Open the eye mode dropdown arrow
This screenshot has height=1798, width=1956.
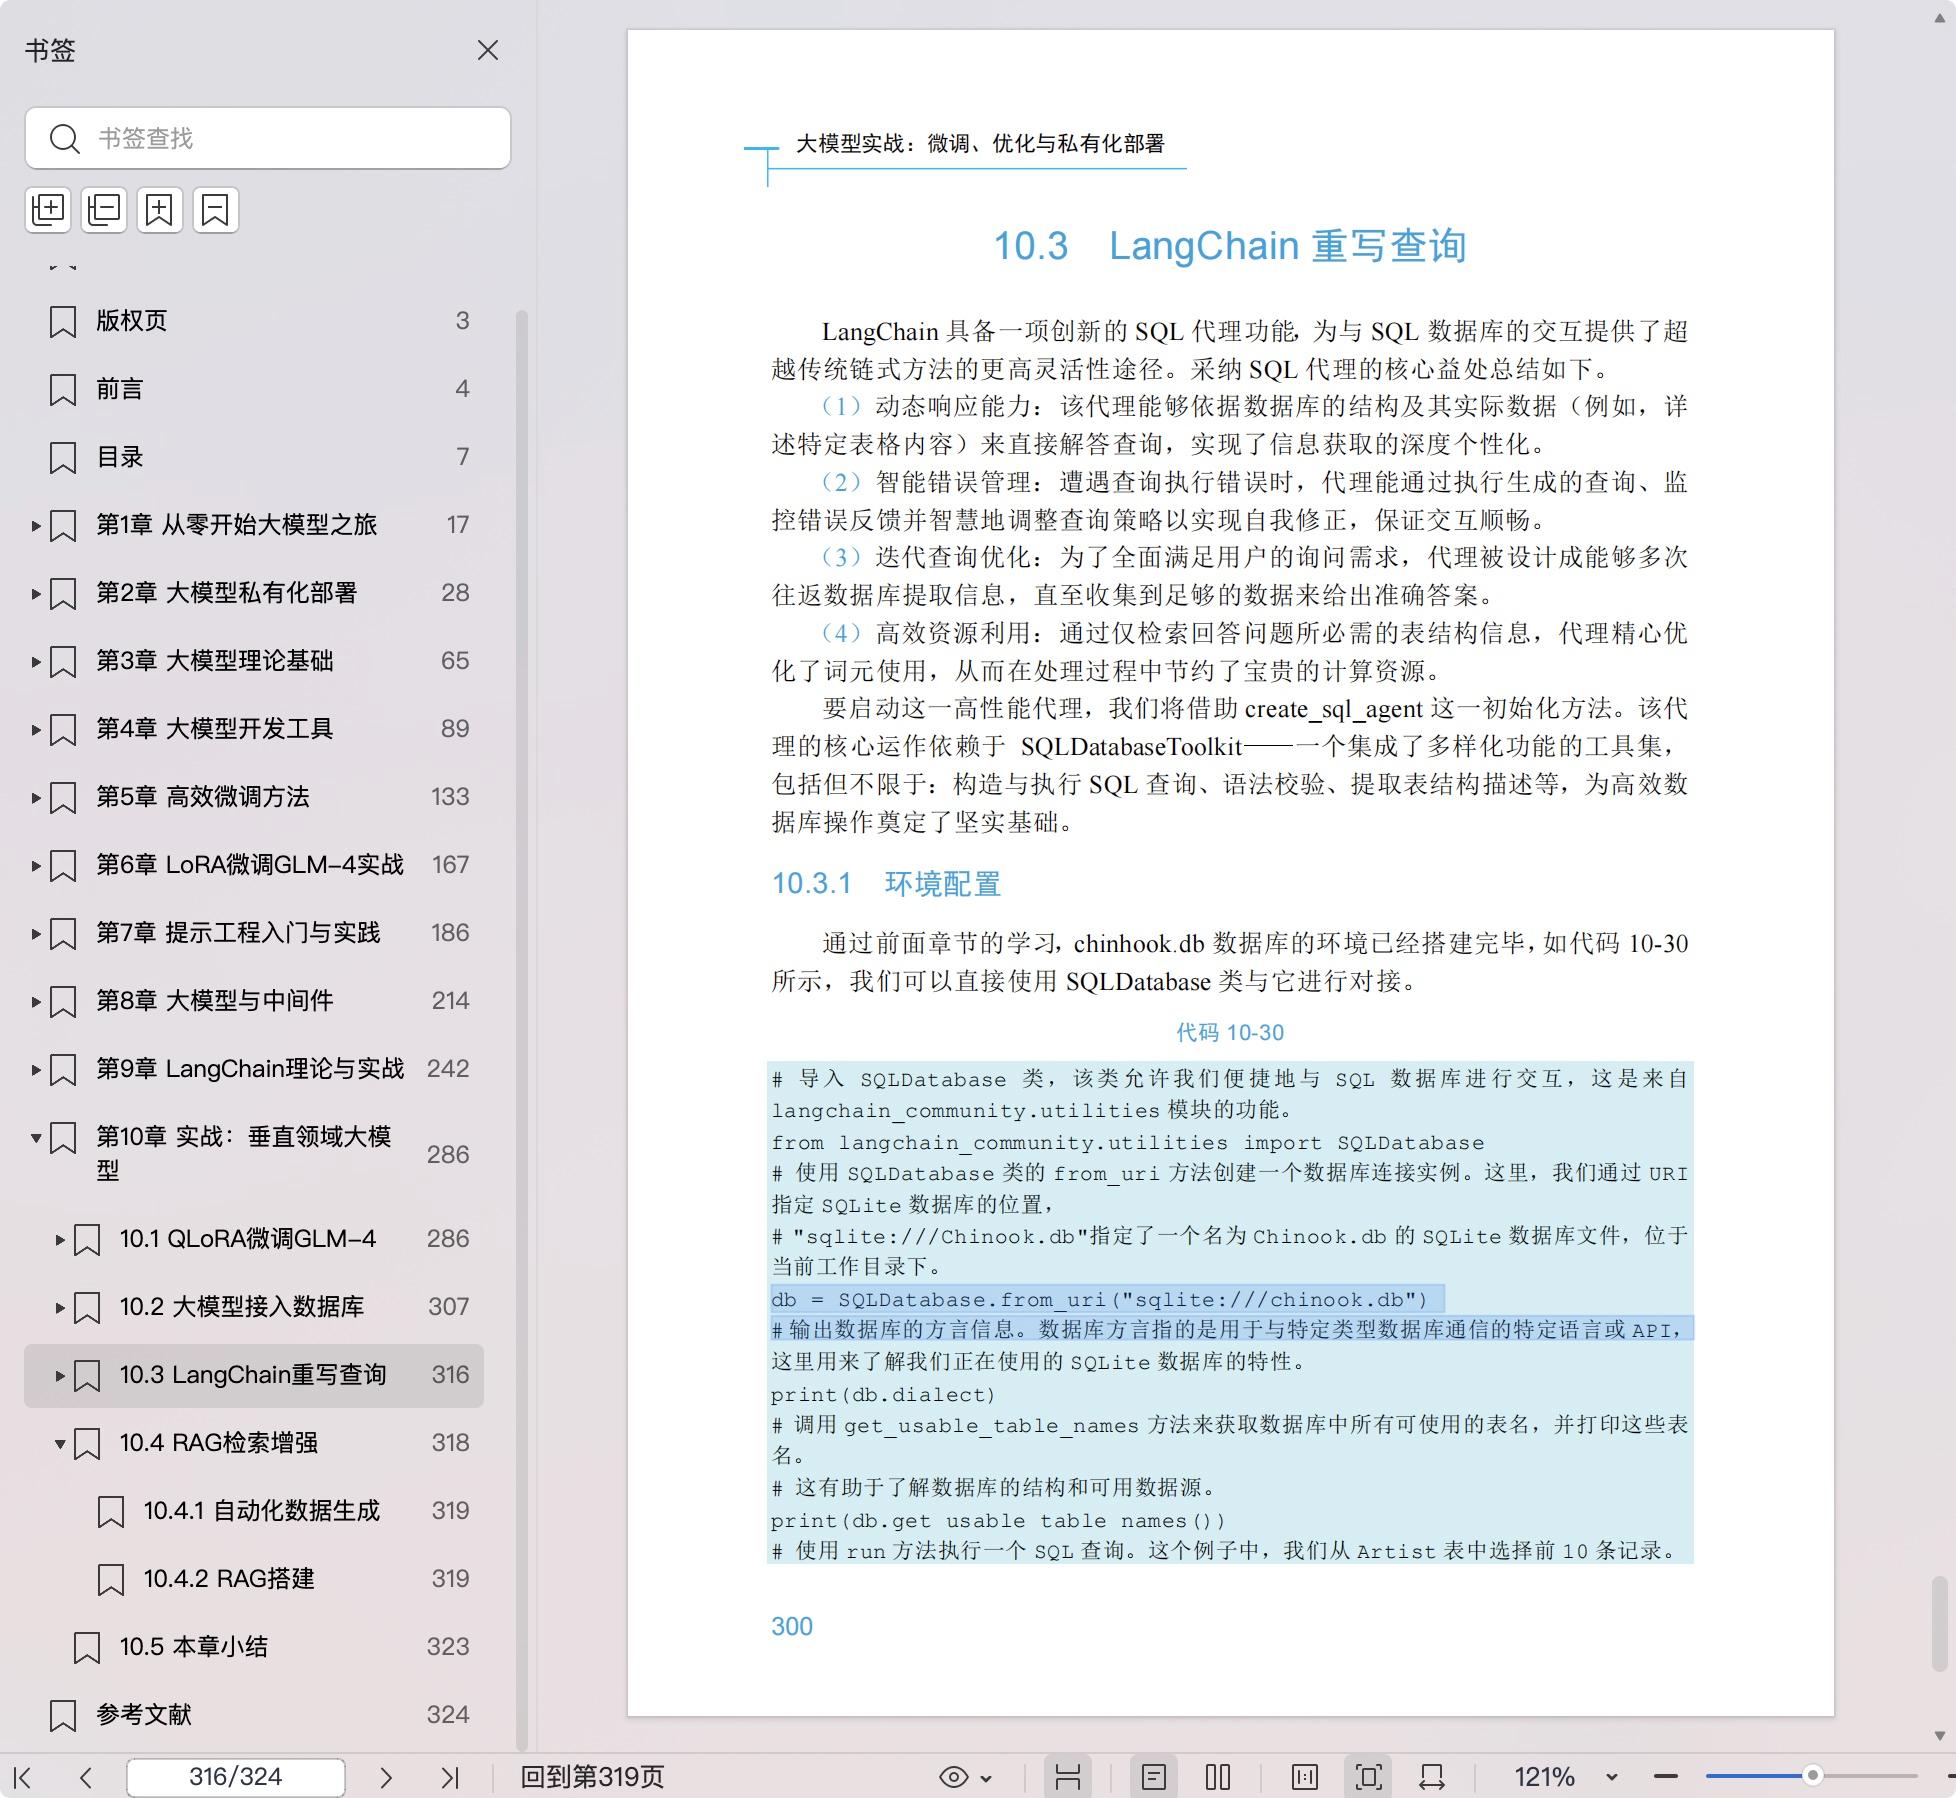pos(987,1778)
